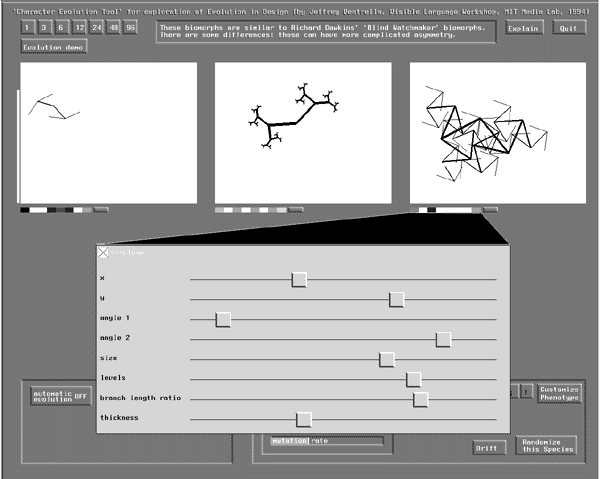Choose the 12 population button
Image resolution: width=600 pixels, height=479 pixels.
(79, 28)
